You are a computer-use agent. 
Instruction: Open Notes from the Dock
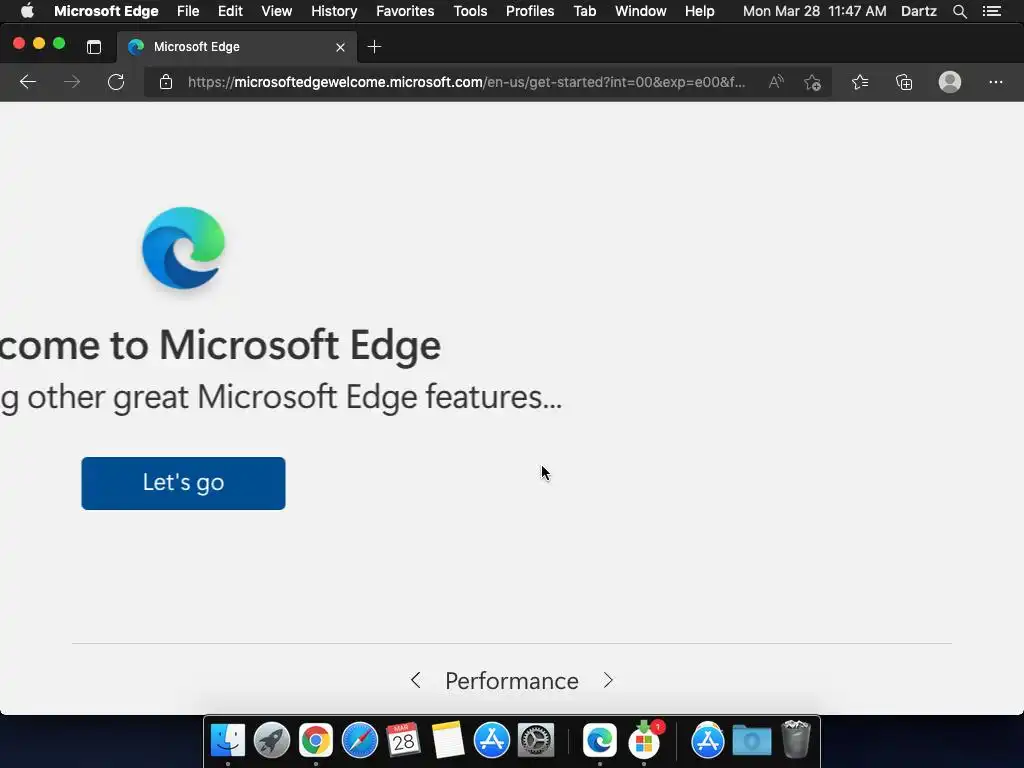(448, 740)
